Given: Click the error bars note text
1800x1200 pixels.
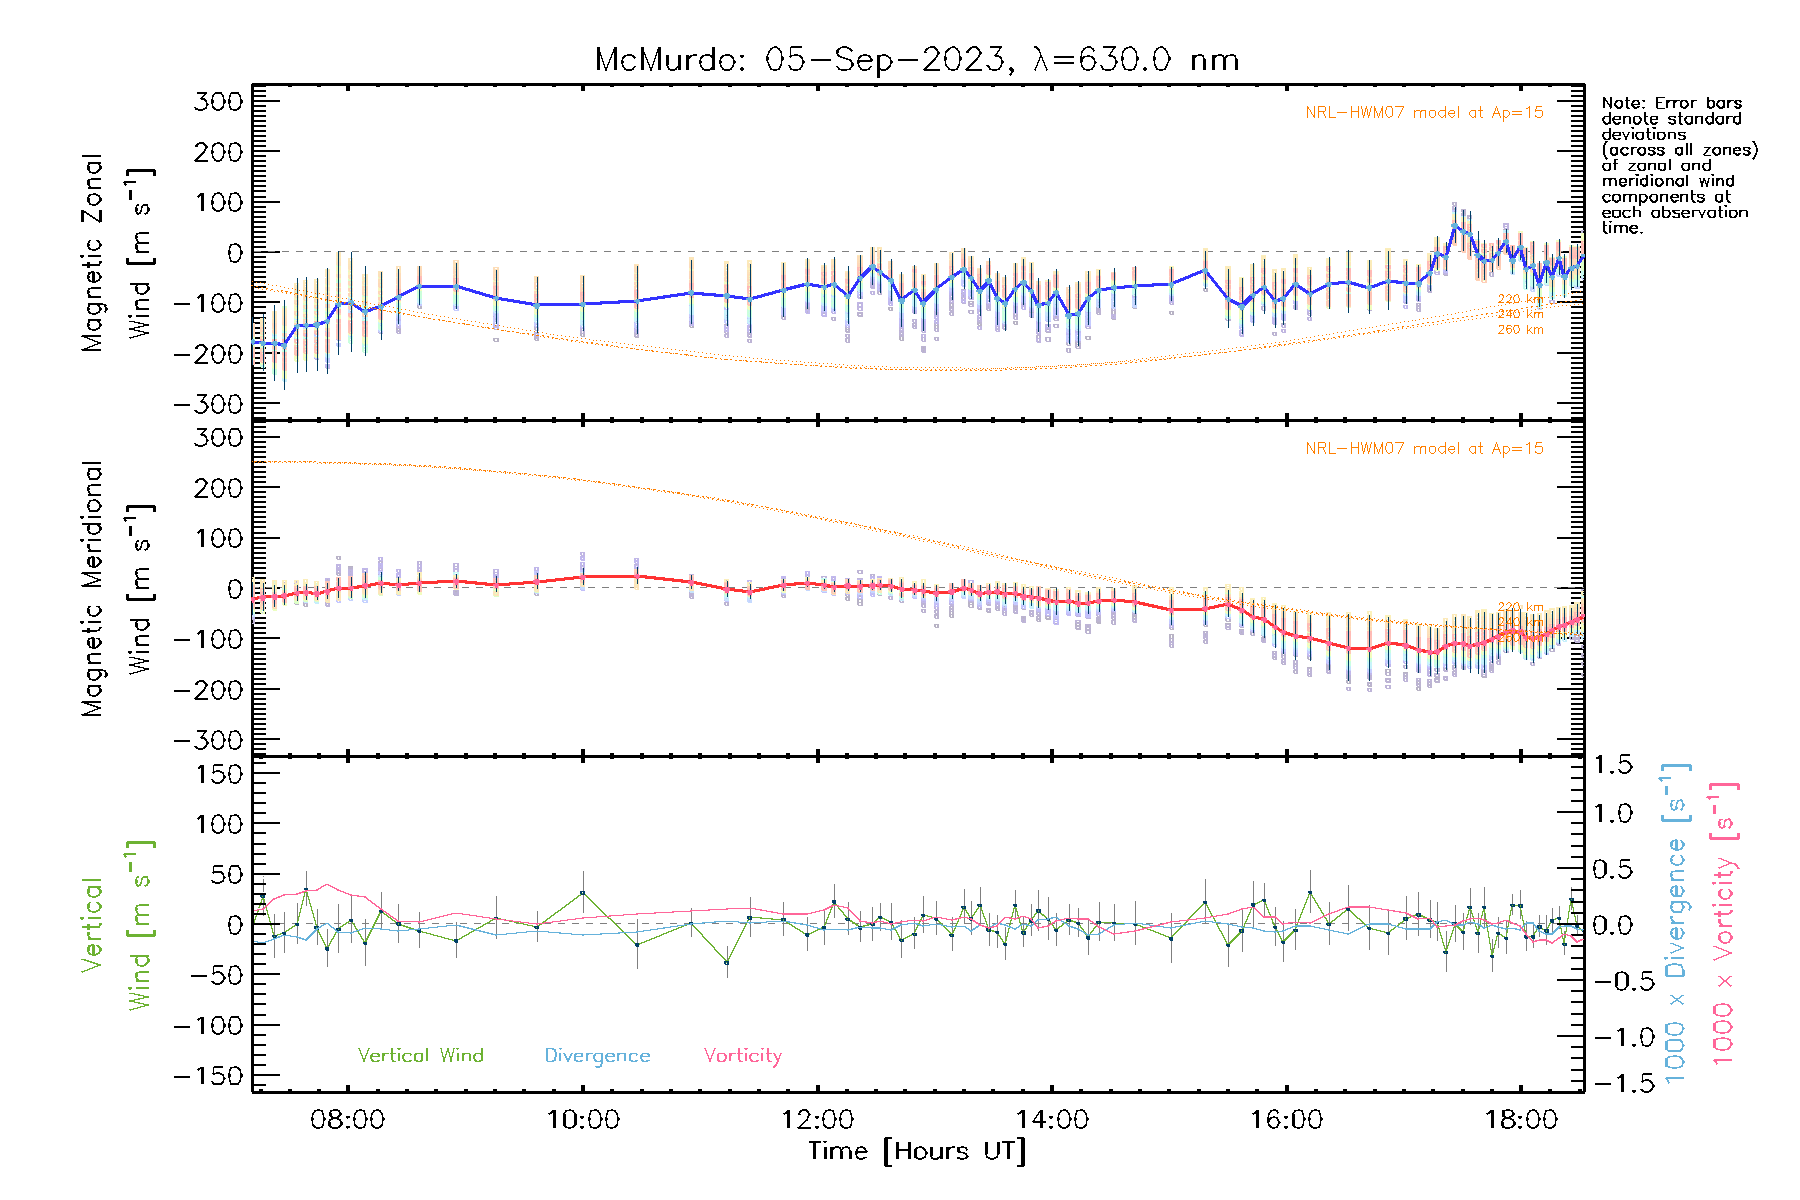Looking at the screenshot, I should click(x=1677, y=165).
